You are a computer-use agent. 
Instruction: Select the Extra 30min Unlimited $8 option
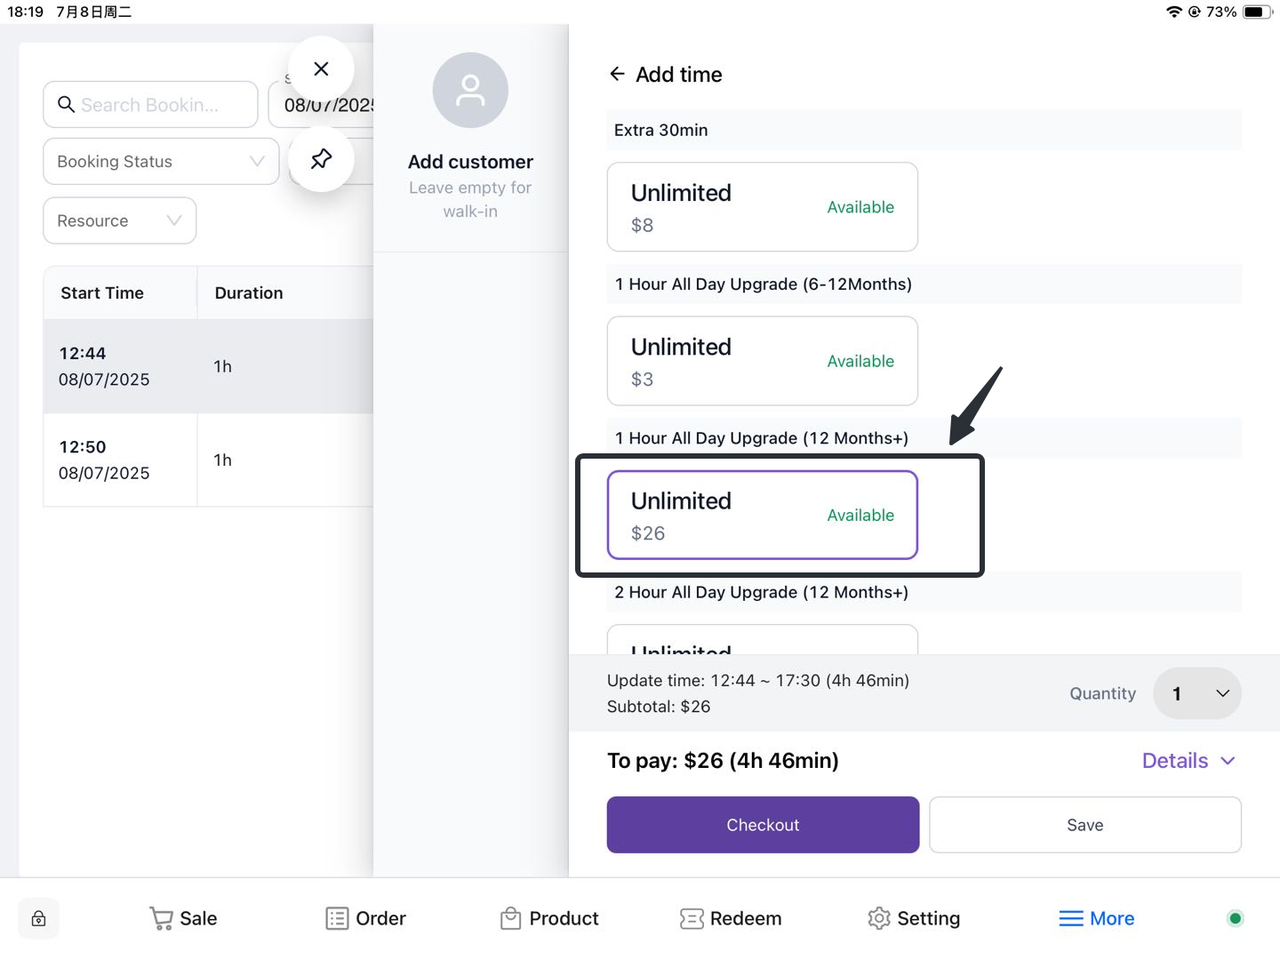[762, 207]
